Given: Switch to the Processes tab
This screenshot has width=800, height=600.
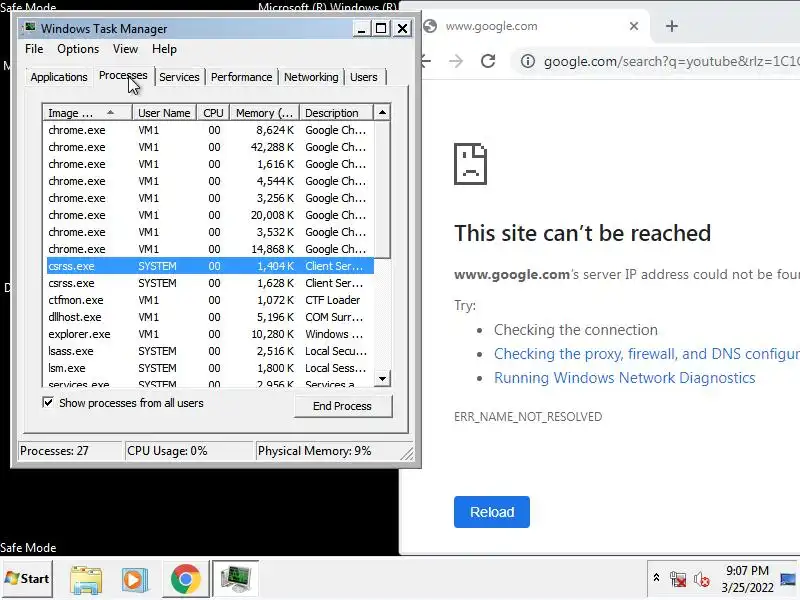Looking at the screenshot, I should [x=123, y=76].
